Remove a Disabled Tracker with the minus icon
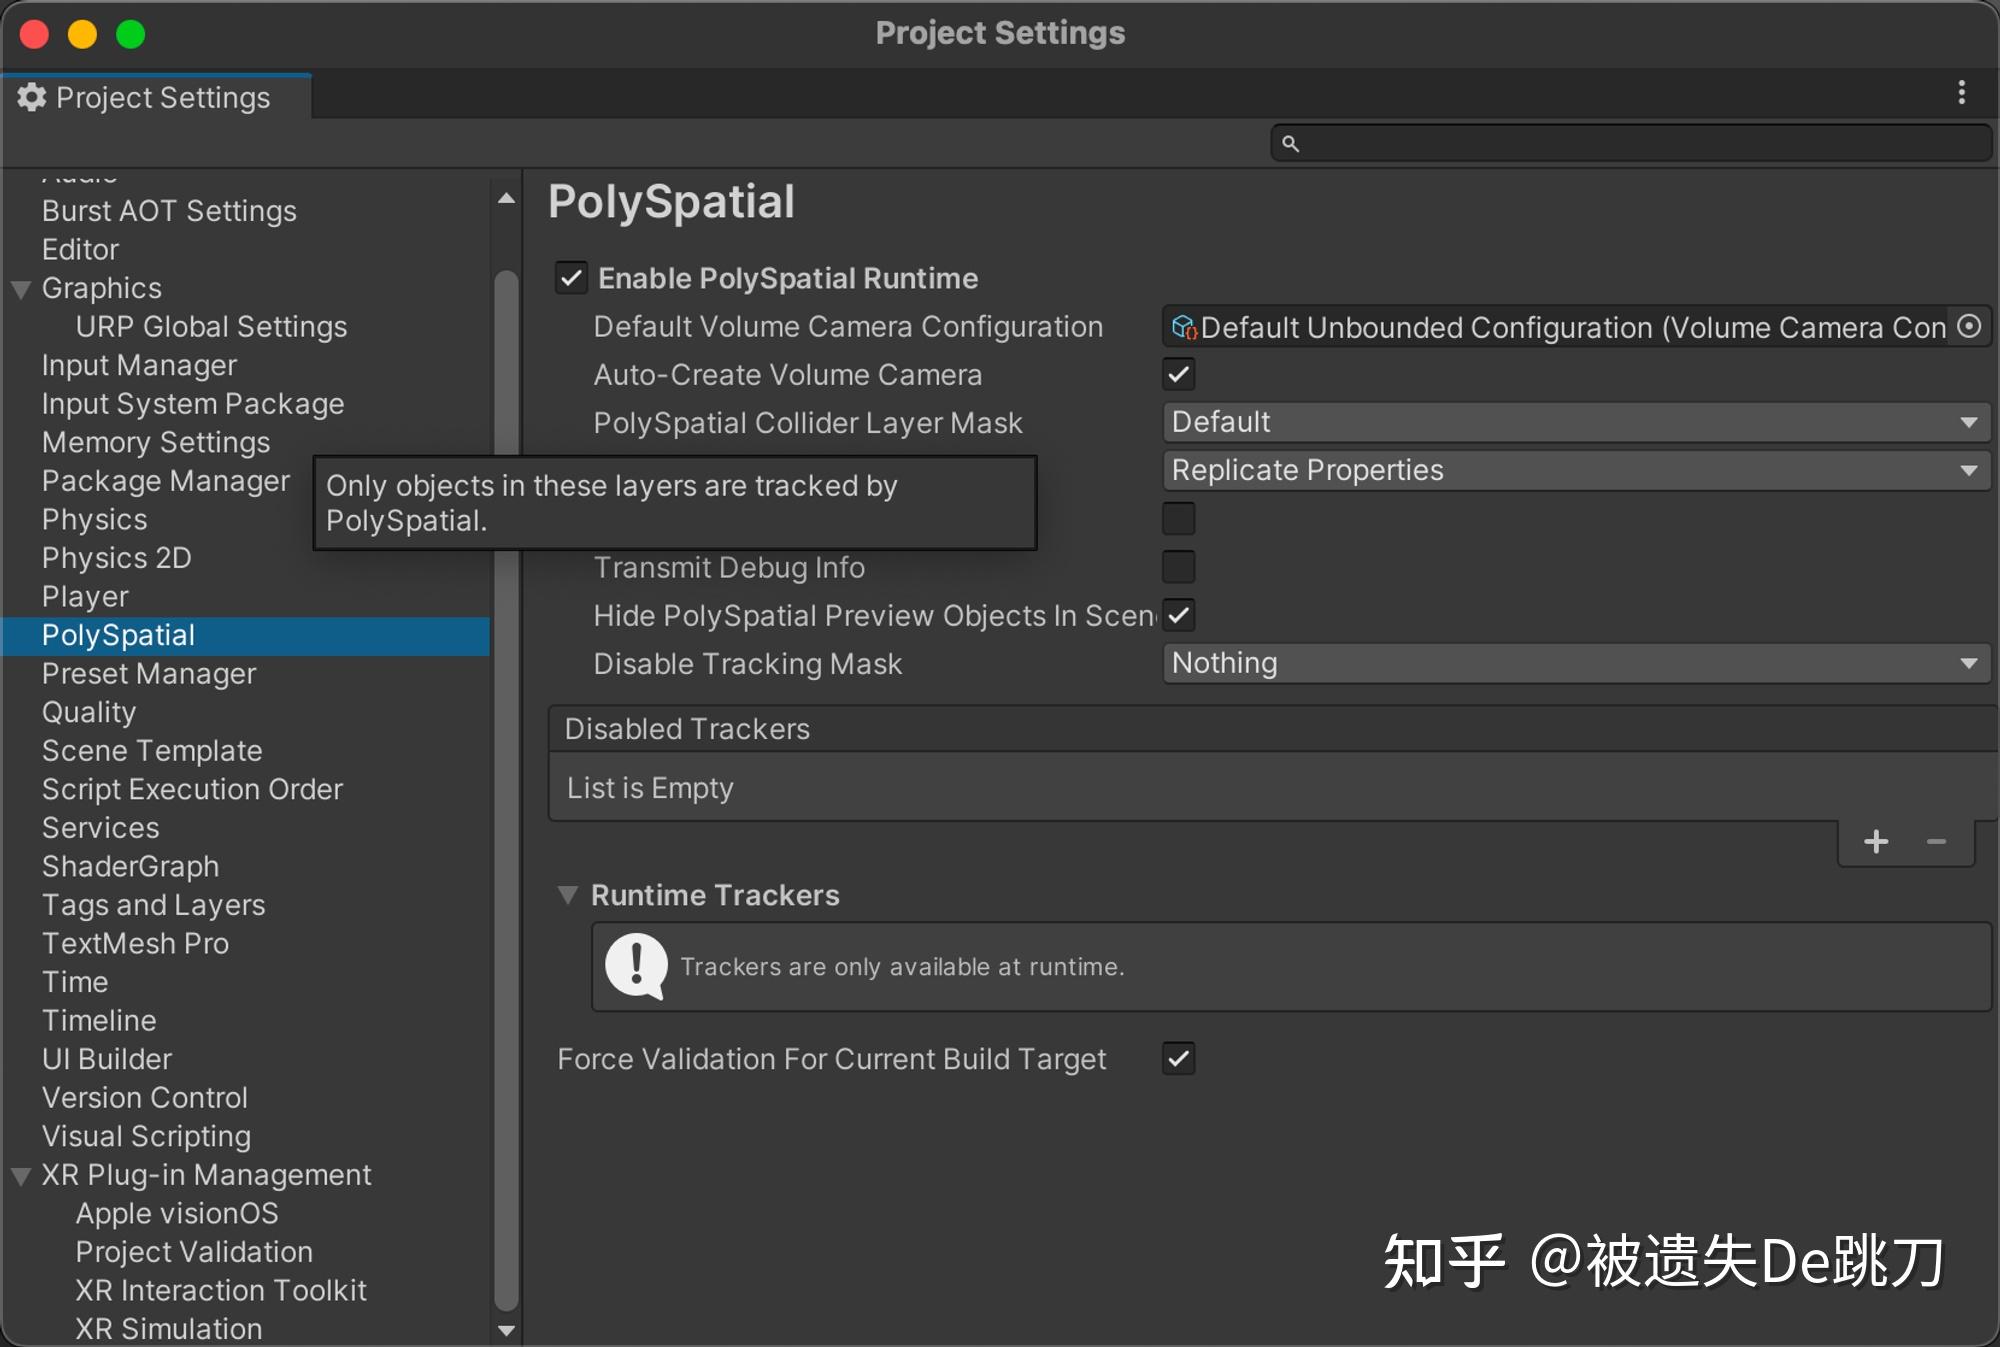This screenshot has height=1347, width=2000. point(1936,841)
